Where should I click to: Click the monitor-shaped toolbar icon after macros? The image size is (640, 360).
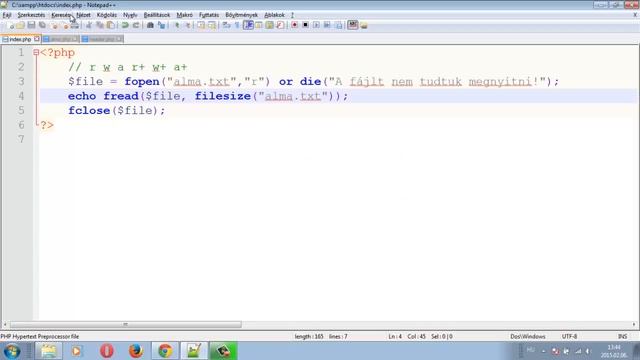(x=353, y=25)
